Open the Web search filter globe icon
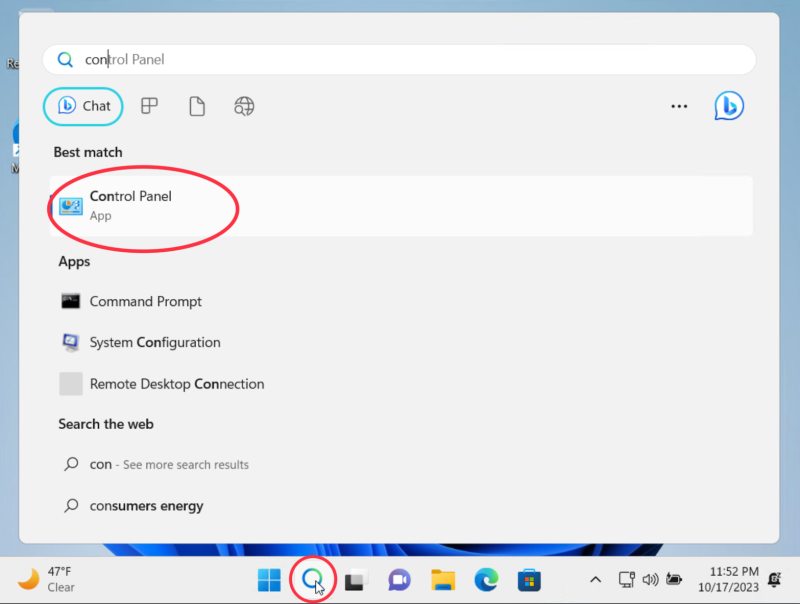800x604 pixels. pyautogui.click(x=244, y=105)
